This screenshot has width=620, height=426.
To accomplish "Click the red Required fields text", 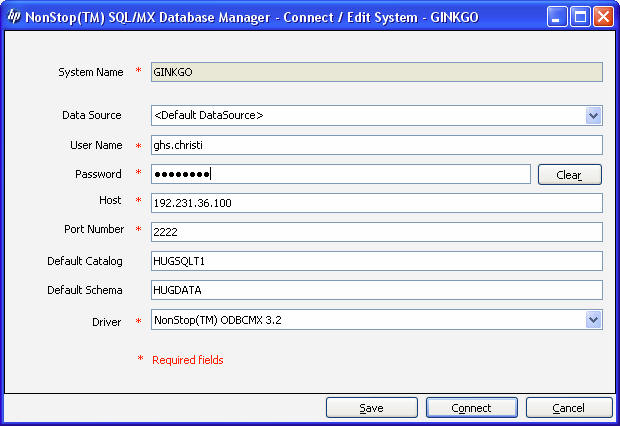I will [x=188, y=360].
